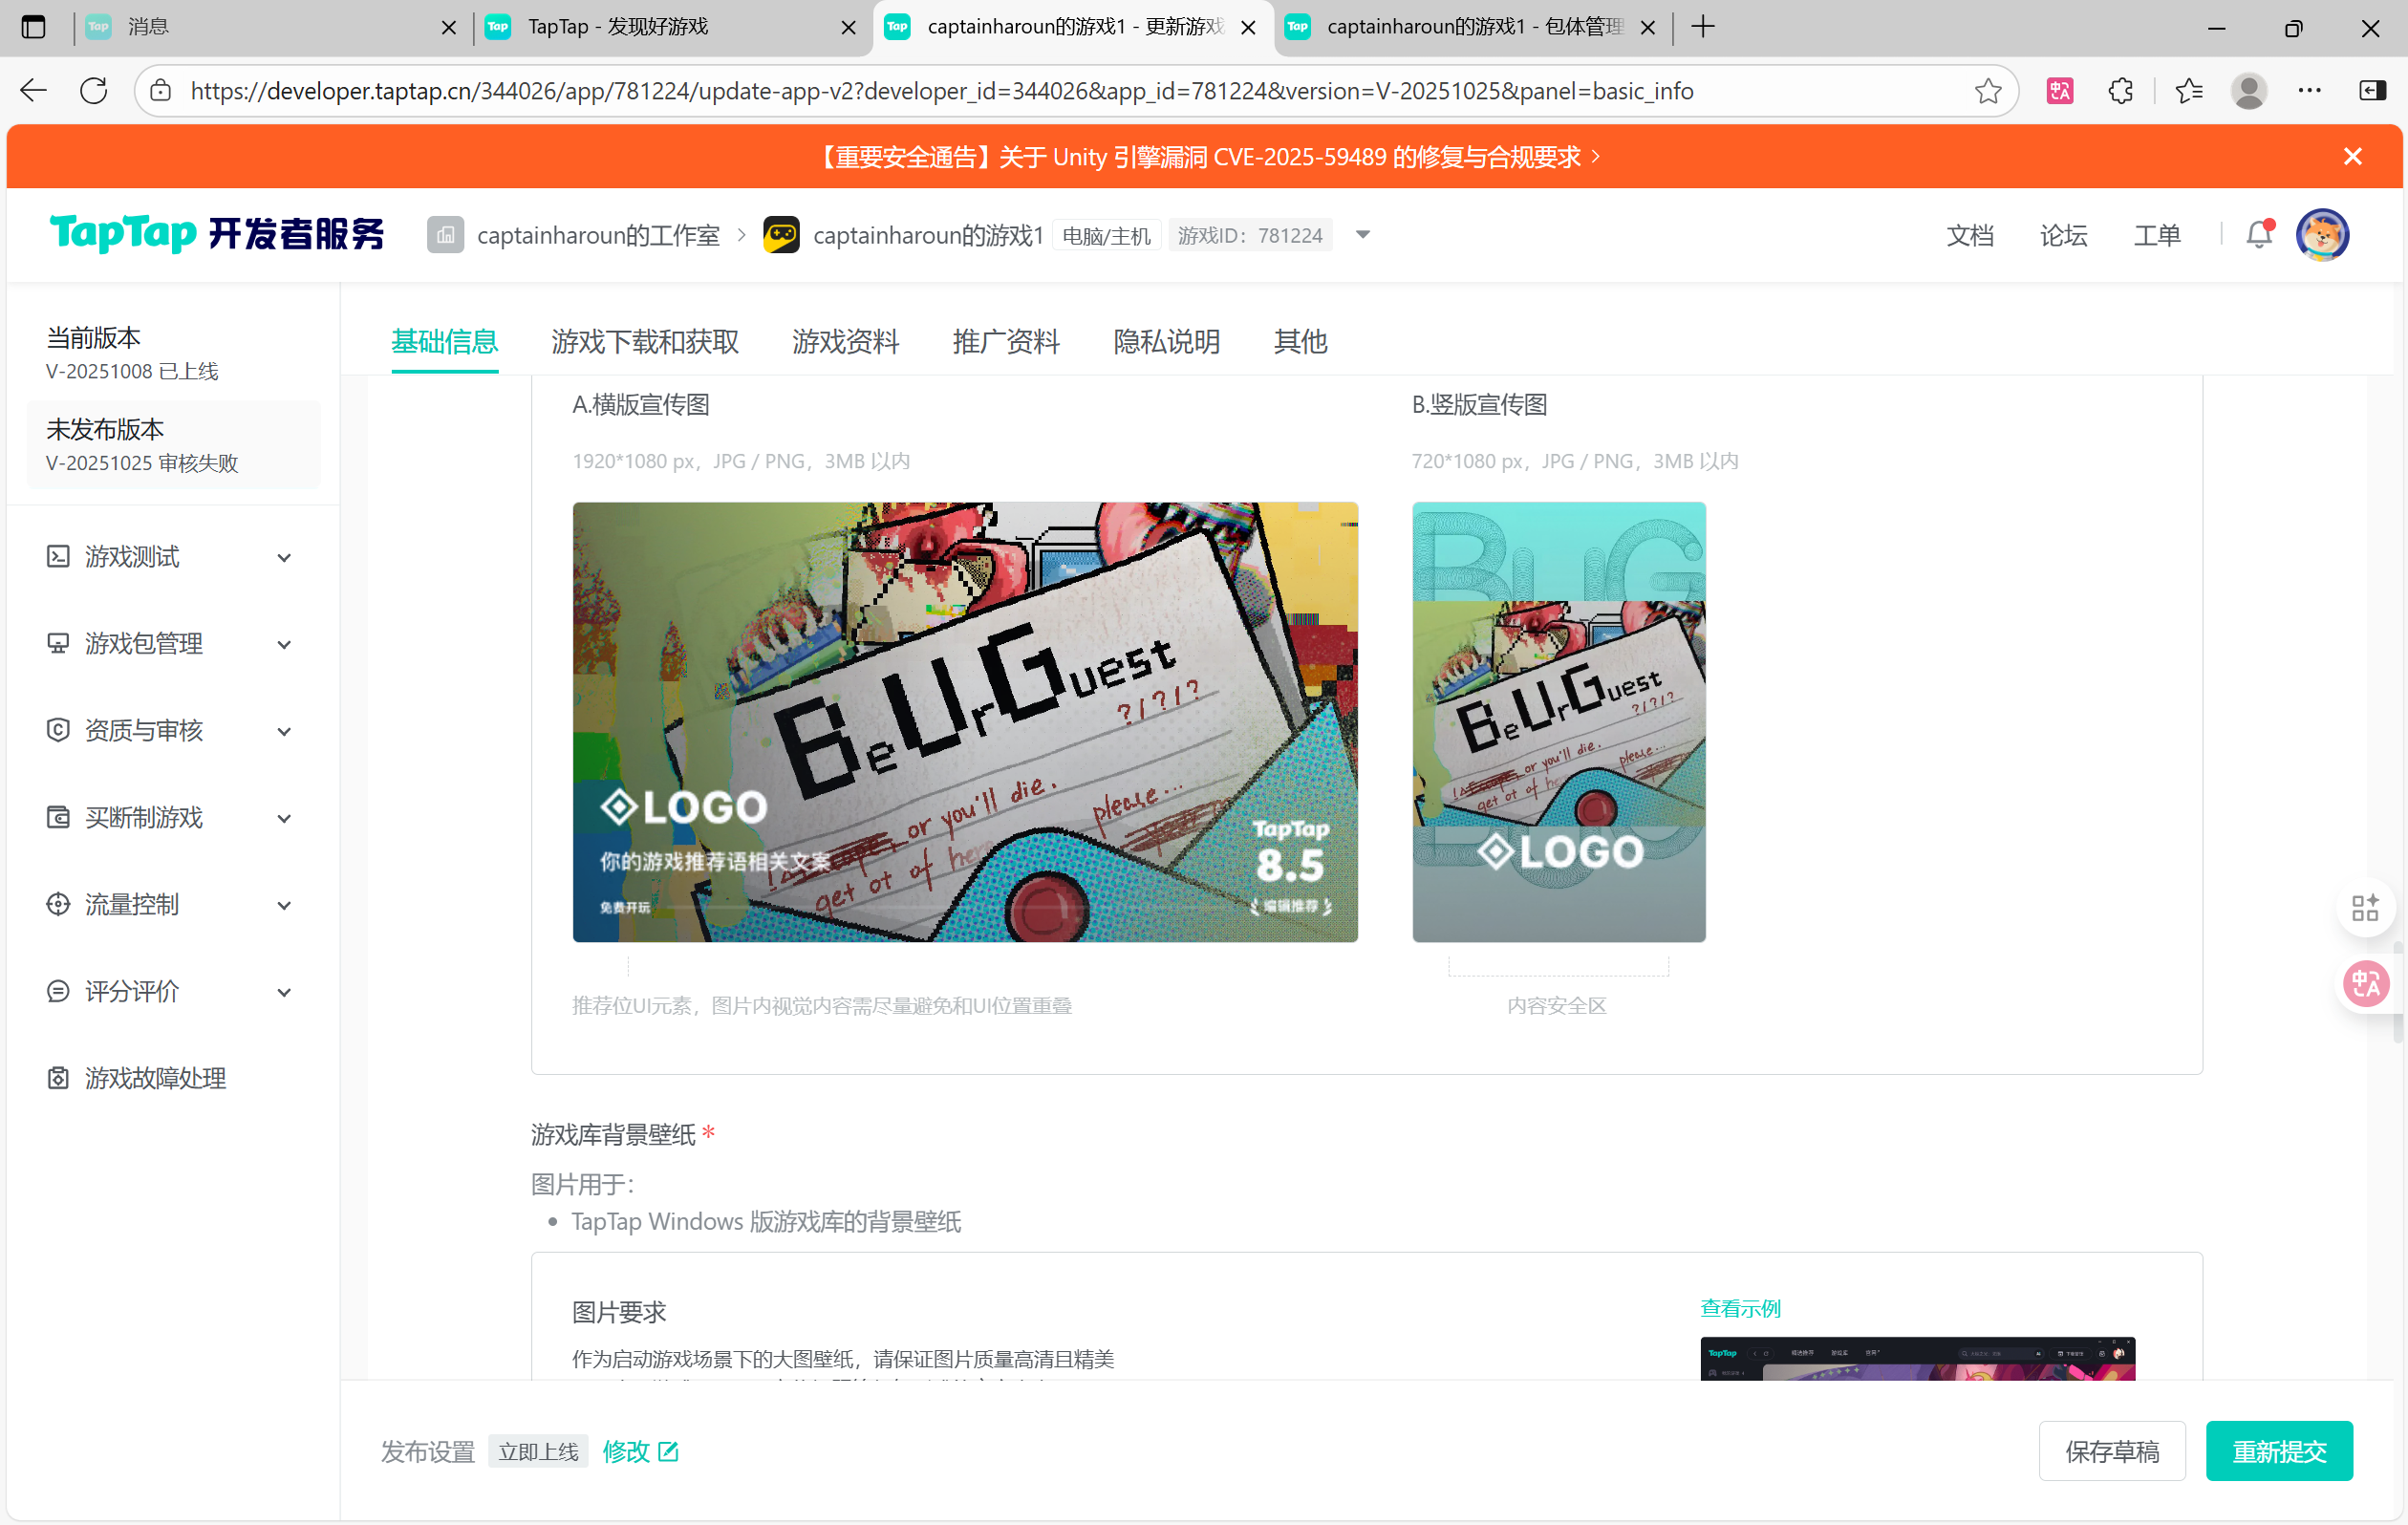2408x1525 pixels.
Task: Click the horizontal promo image thumbnail
Action: tap(964, 722)
